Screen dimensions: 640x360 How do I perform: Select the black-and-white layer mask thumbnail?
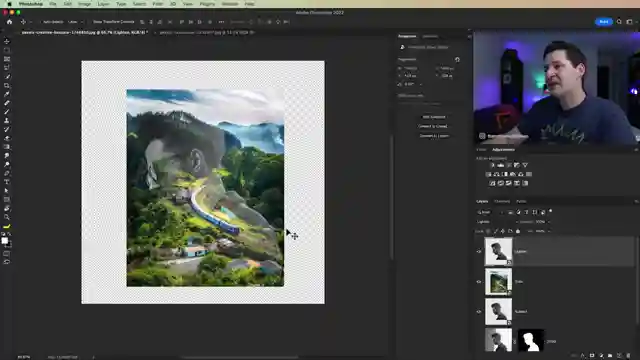point(531,340)
